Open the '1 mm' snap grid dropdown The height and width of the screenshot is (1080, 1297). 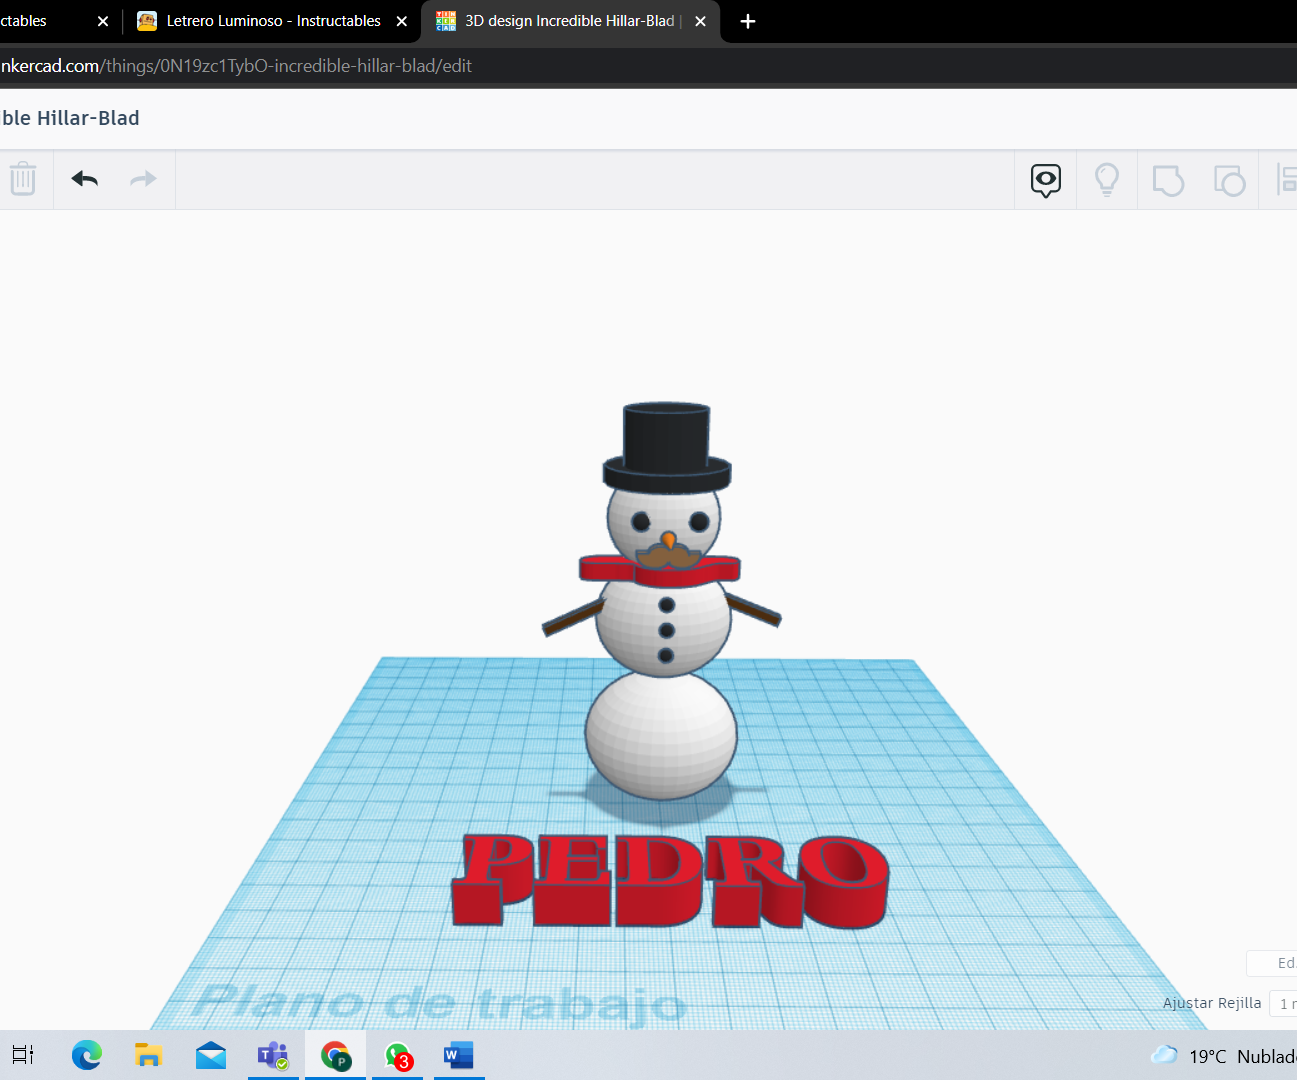click(1284, 1003)
